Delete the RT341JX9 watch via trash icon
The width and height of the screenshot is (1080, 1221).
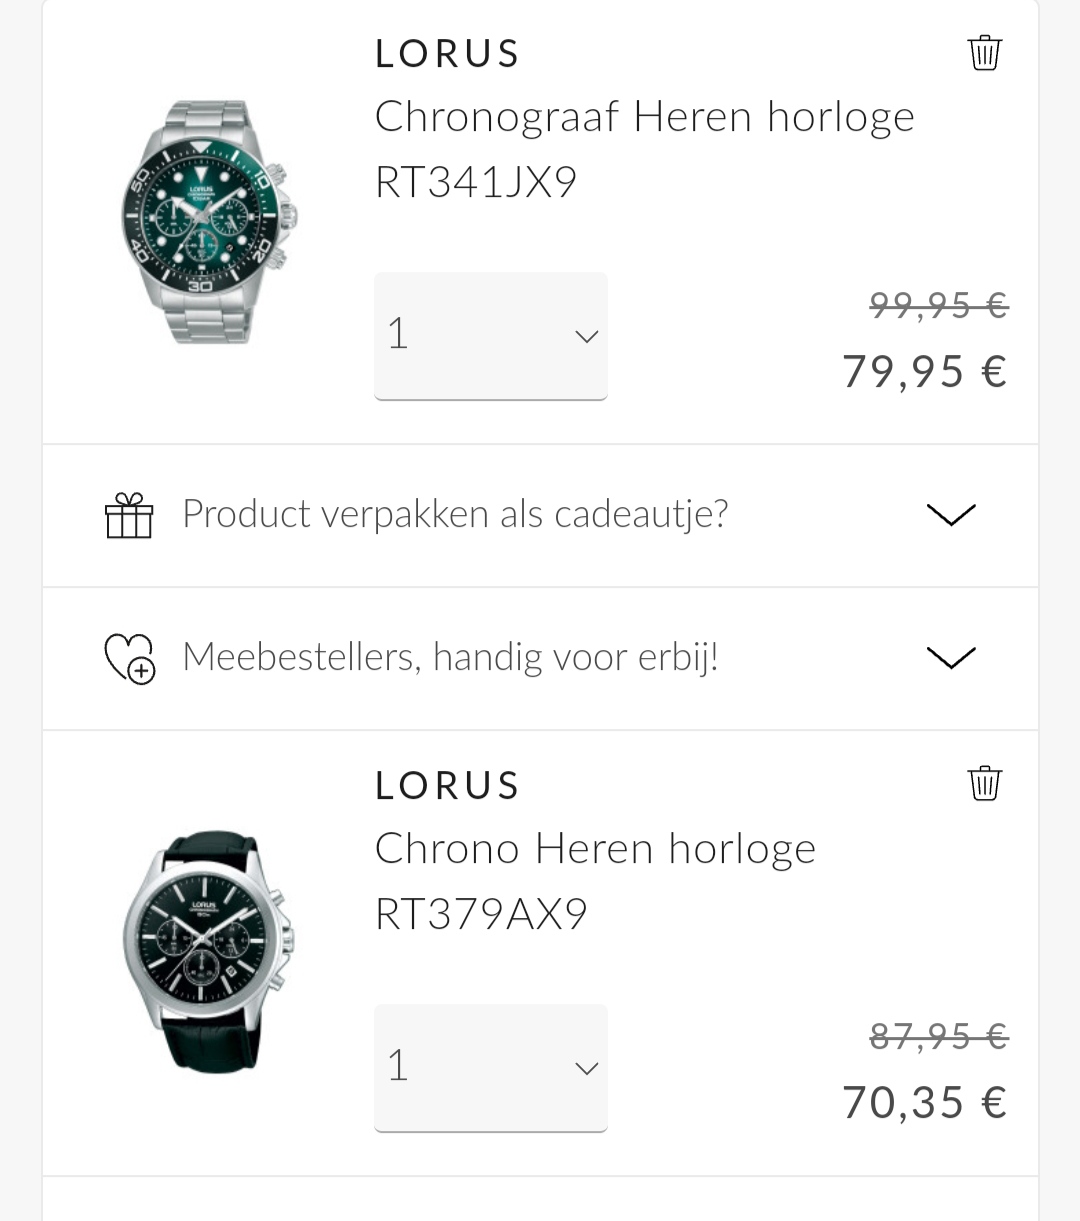click(984, 53)
